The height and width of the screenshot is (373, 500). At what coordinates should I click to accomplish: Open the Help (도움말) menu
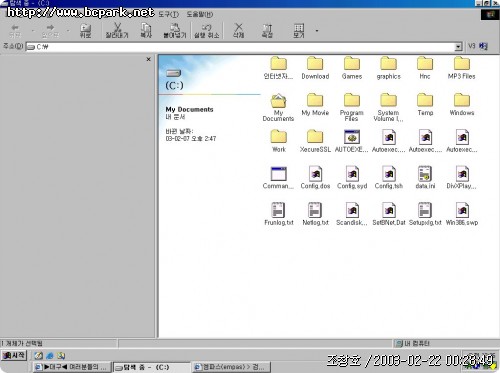(200, 14)
